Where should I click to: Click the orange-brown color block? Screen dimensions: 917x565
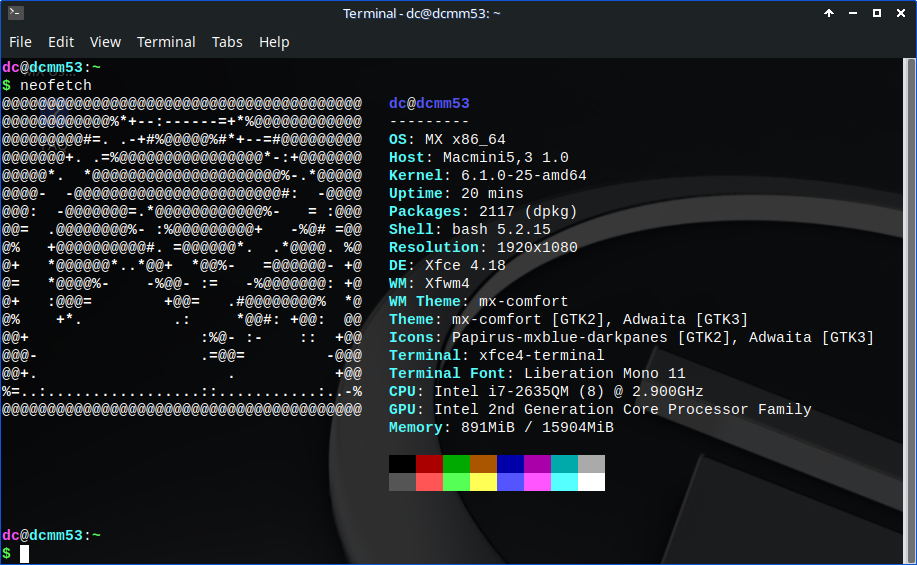point(483,464)
